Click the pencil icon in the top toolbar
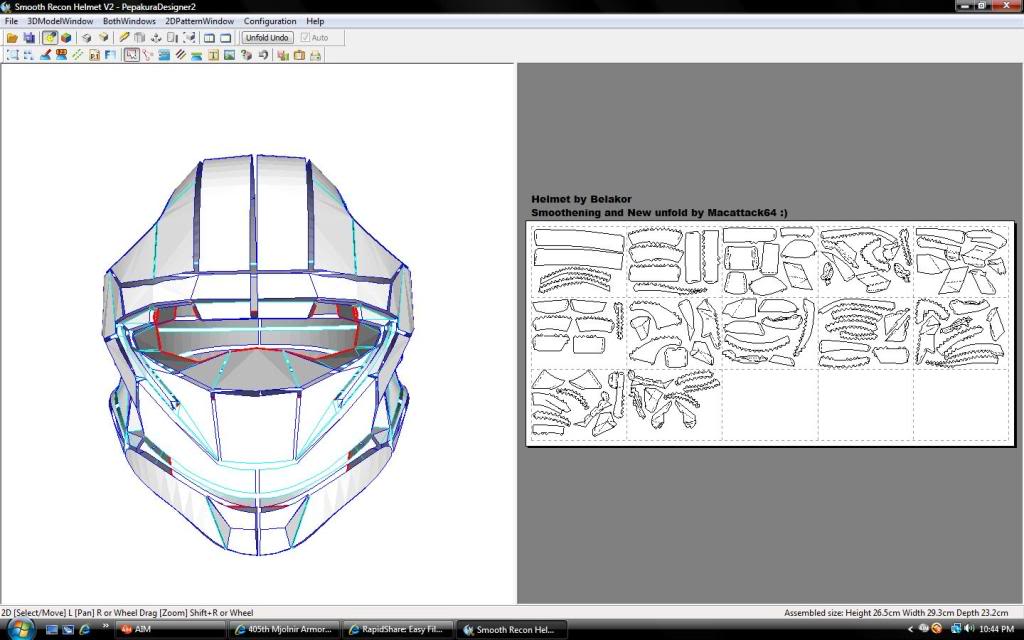Viewport: 1024px width, 640px height. tap(124, 38)
